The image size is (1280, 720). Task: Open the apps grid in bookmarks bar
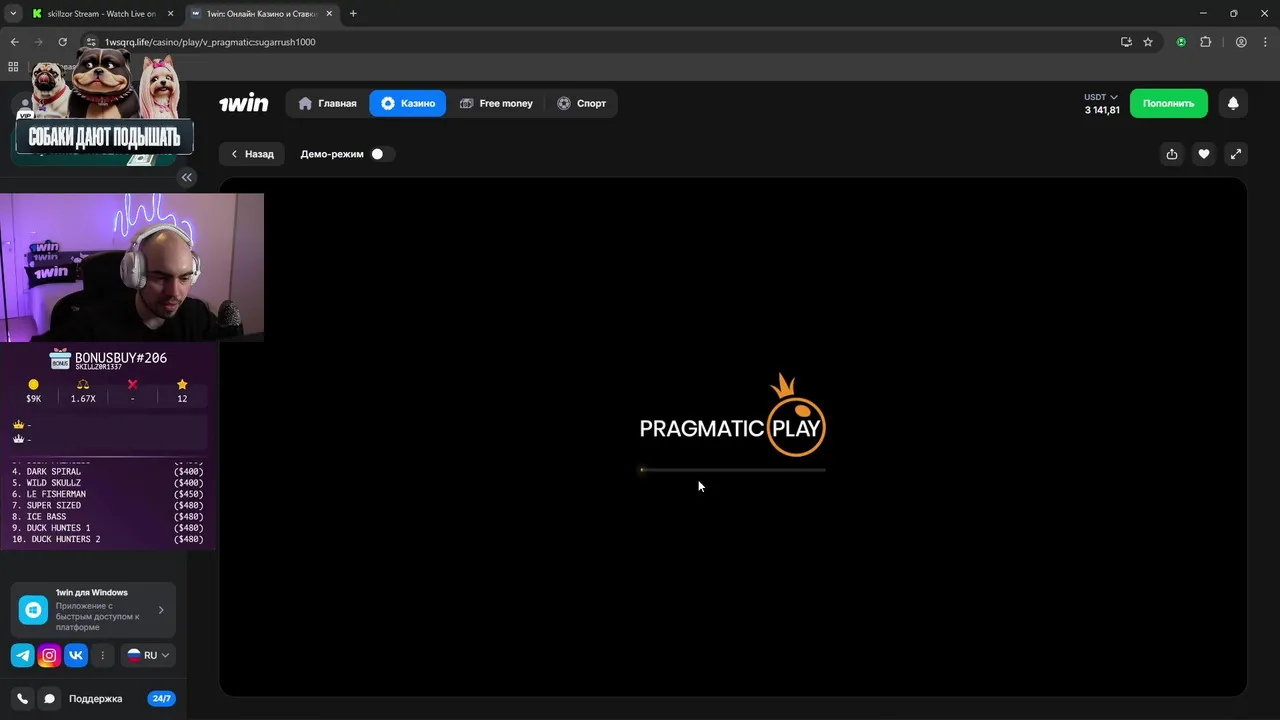click(13, 67)
